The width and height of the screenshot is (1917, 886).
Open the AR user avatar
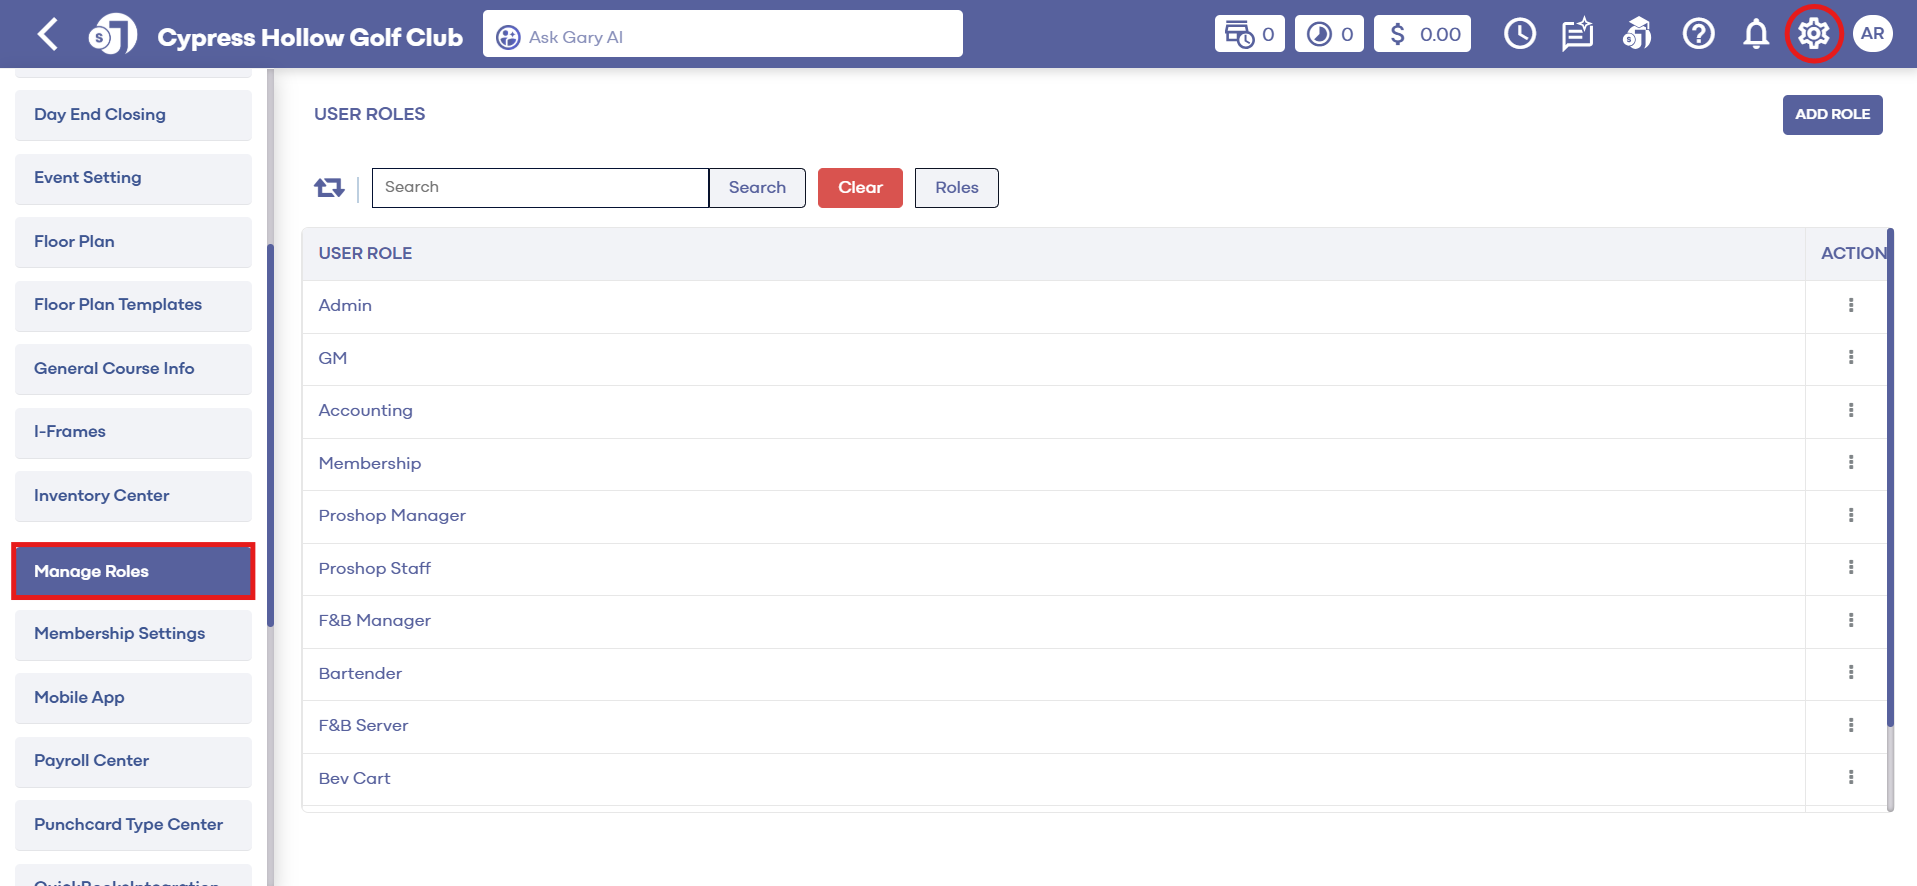tap(1872, 34)
